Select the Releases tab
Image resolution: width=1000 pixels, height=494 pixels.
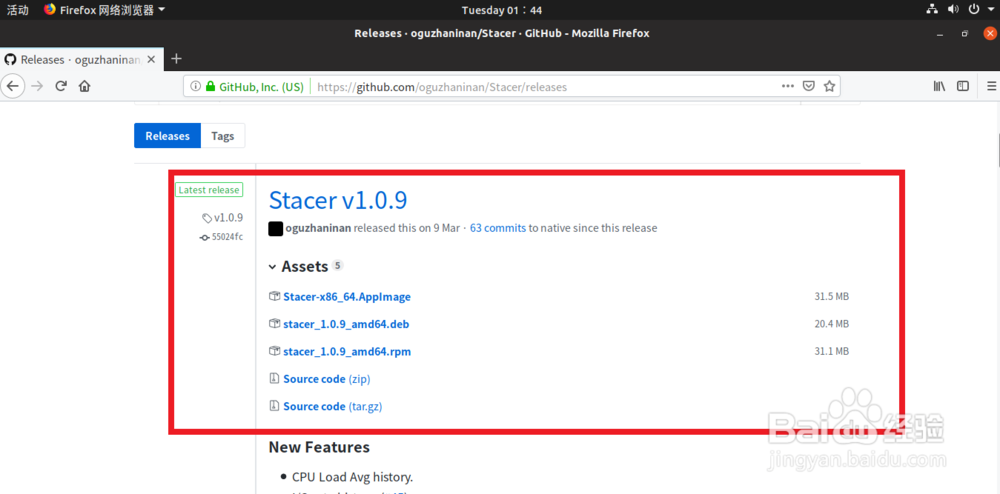click(x=167, y=136)
